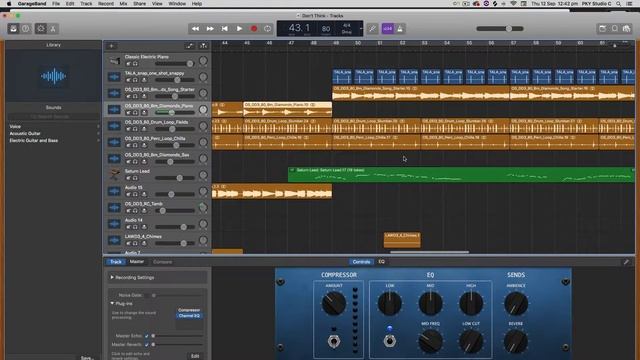Adjust volume slider of OS_RC_Tamb track

(x=175, y=211)
